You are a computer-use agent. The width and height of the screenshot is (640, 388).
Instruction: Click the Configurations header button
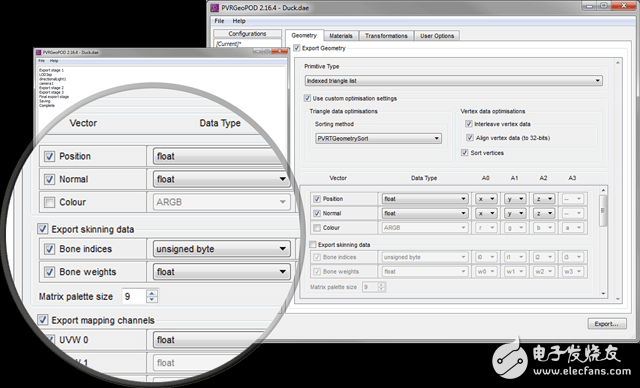tap(247, 33)
